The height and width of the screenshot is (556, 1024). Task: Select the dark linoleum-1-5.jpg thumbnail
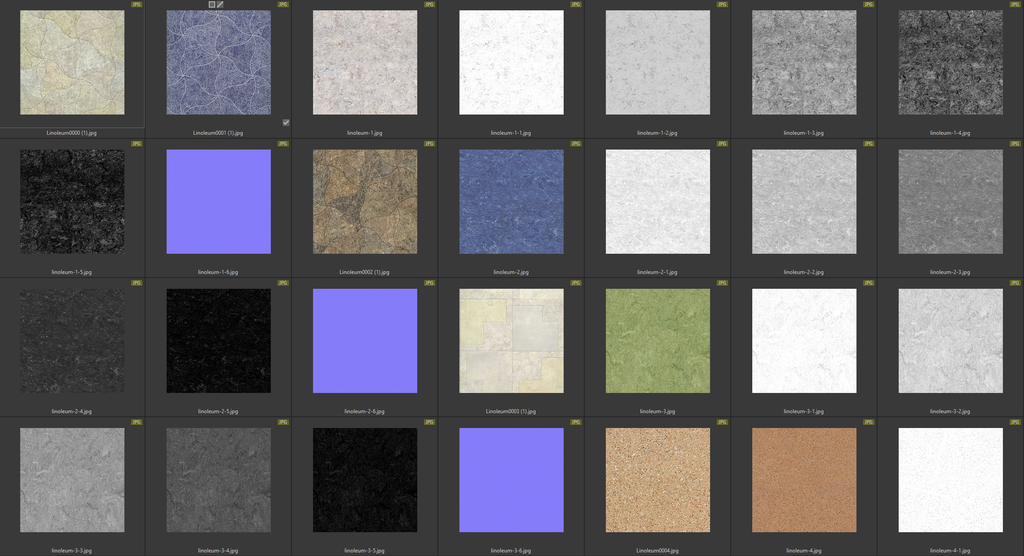(x=72, y=201)
